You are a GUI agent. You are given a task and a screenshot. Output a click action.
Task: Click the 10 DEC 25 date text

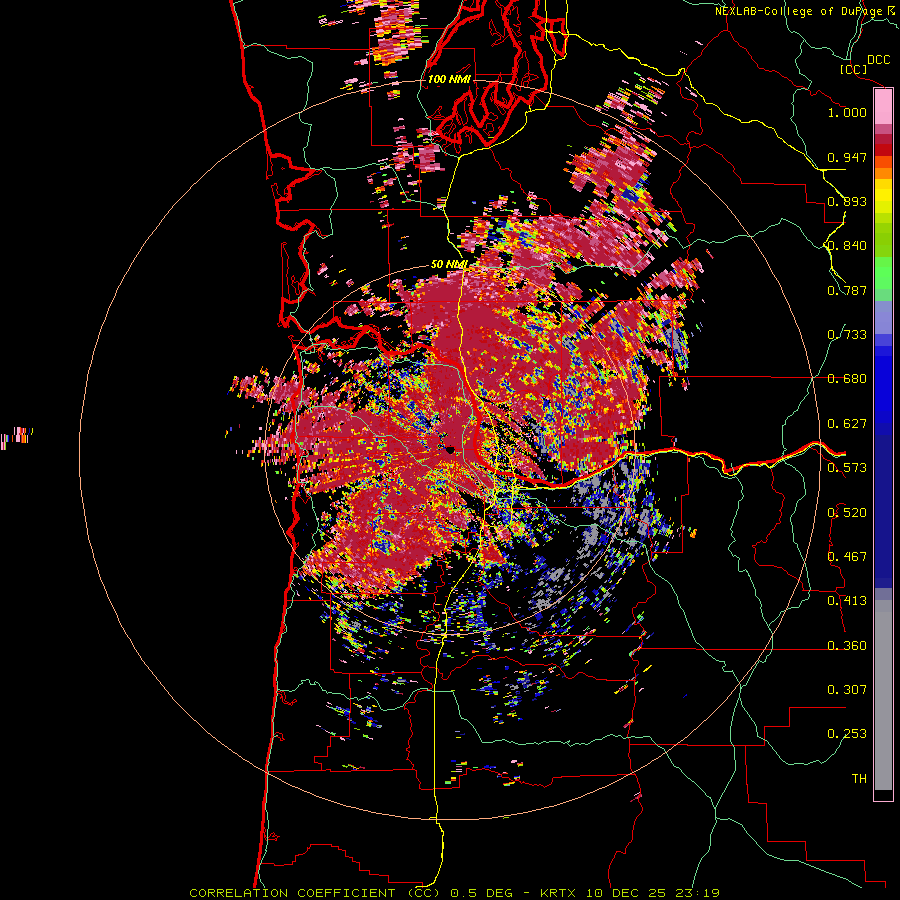click(x=624, y=893)
